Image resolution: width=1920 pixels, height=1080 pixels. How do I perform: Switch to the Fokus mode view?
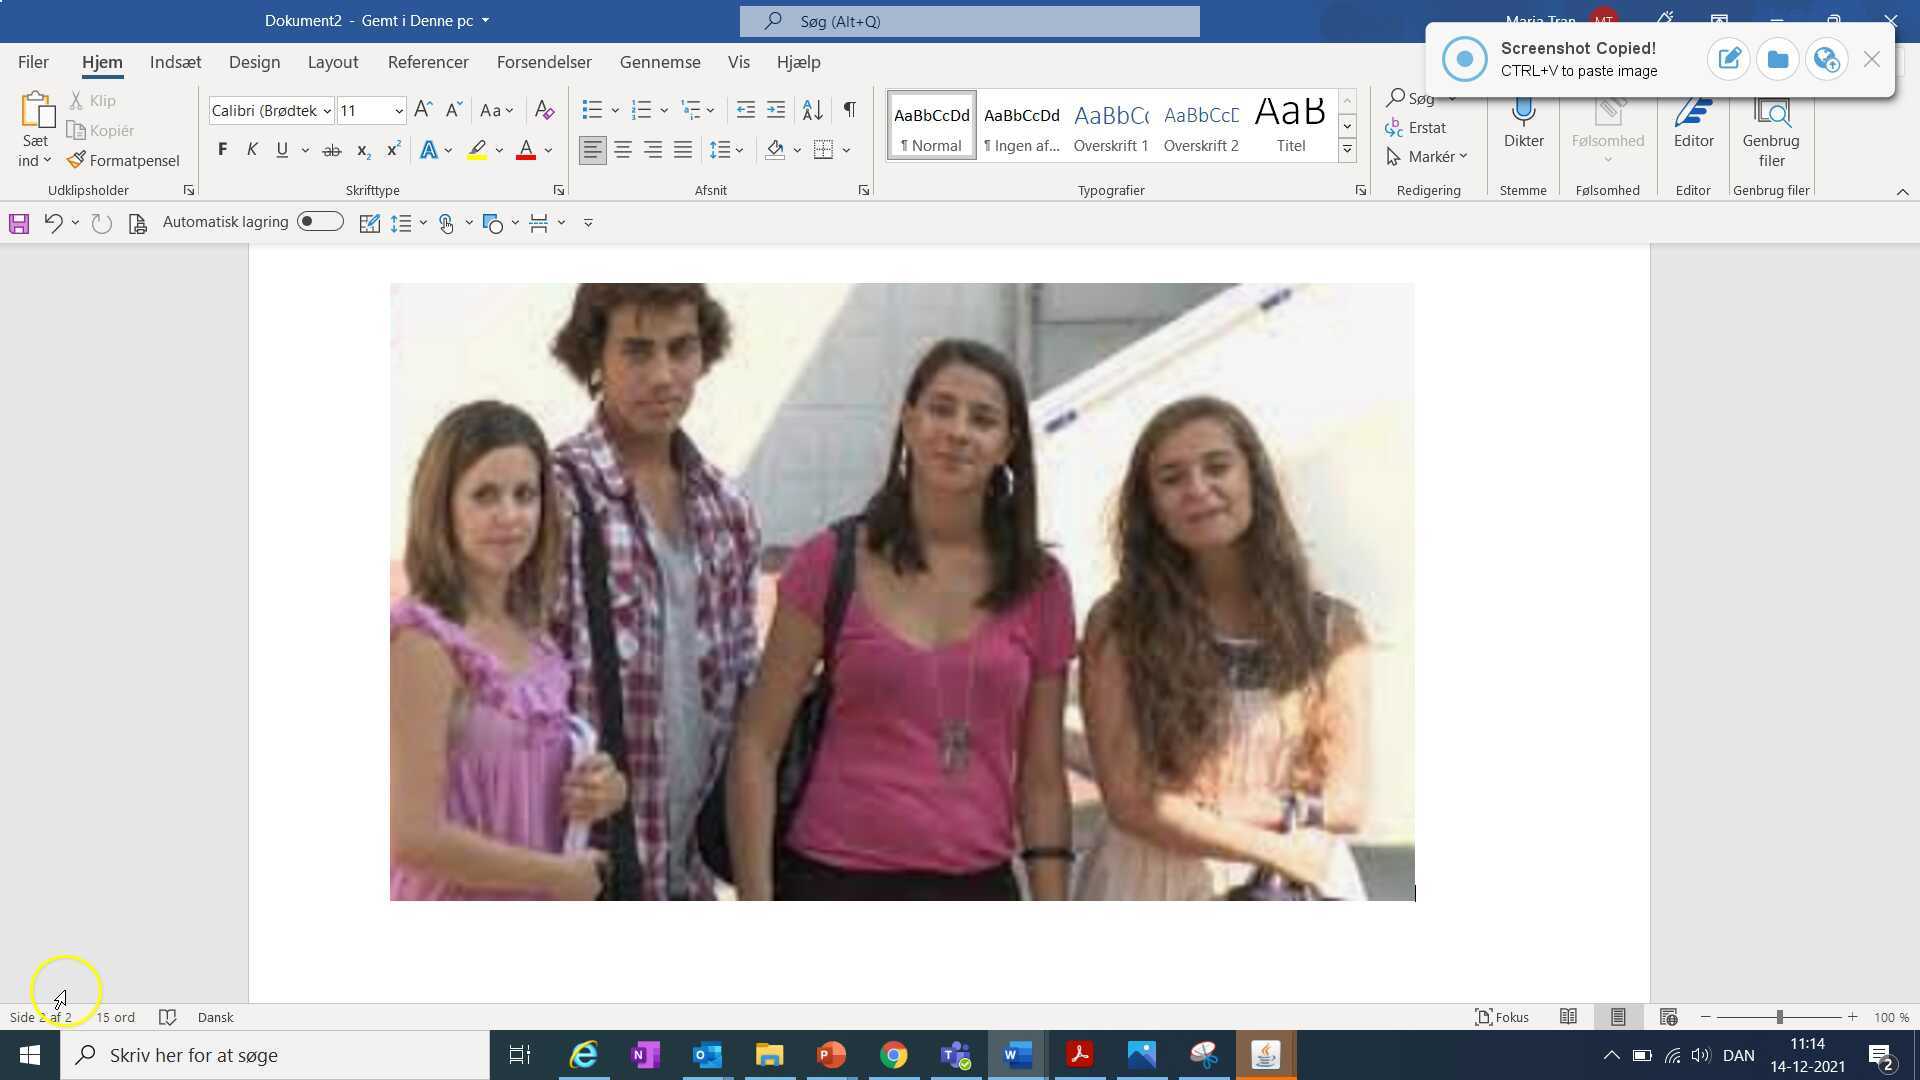click(1502, 1017)
